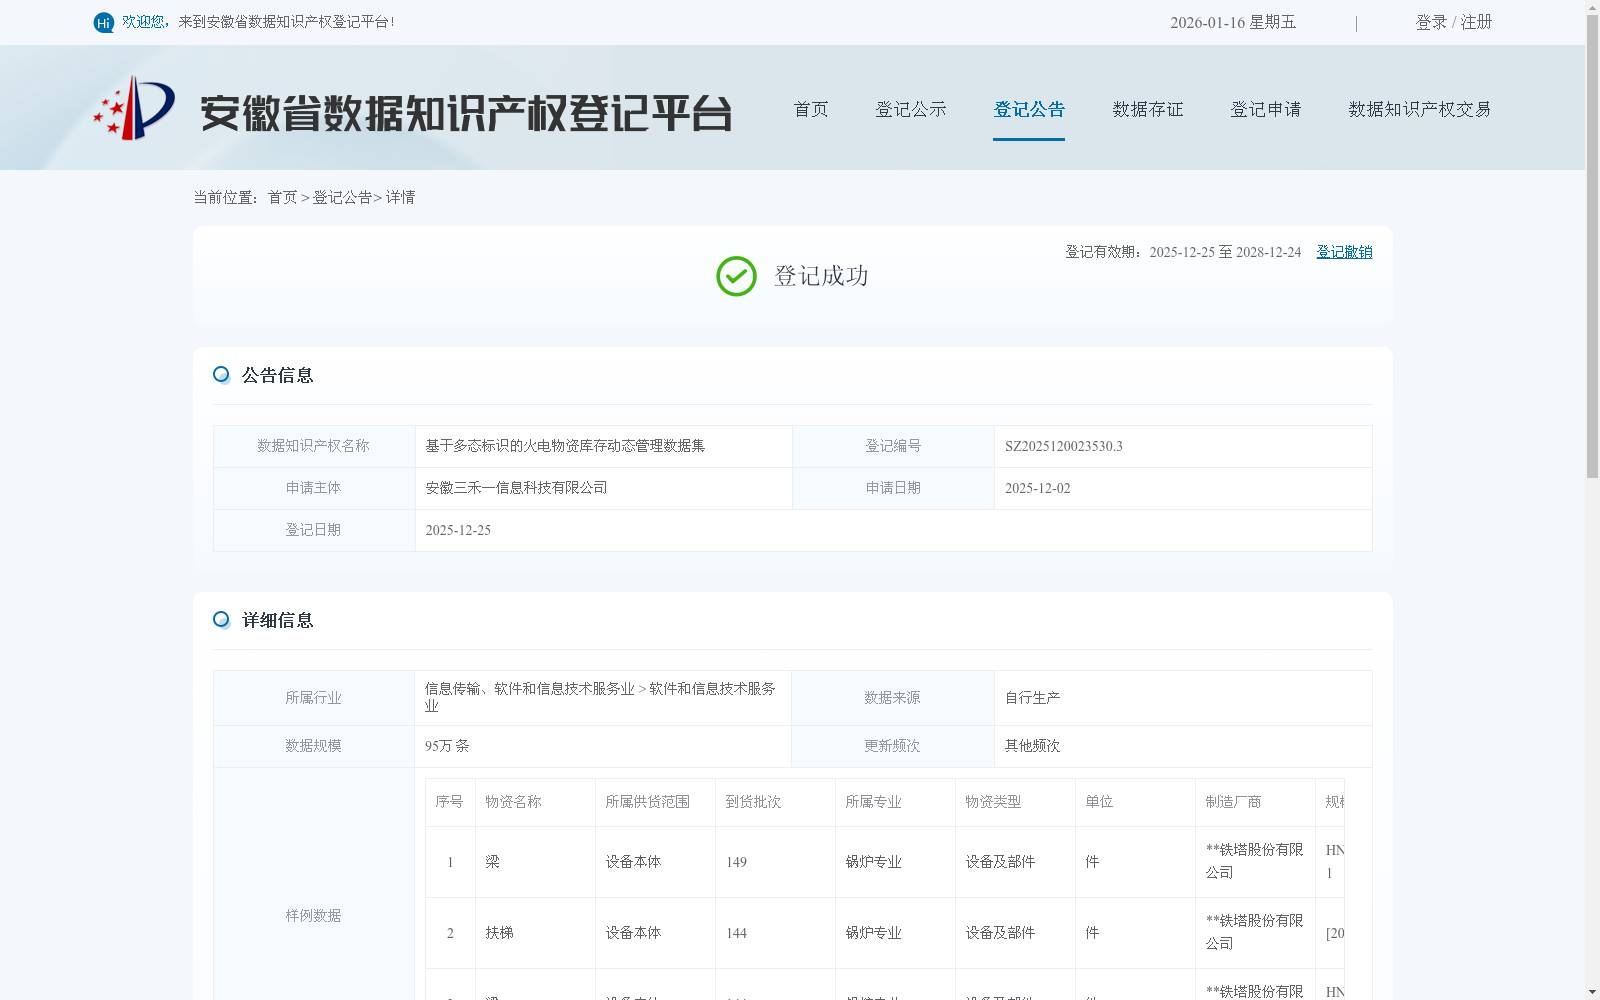Screen dimensions: 1600x1000
Task: Select registration number SZ2025120023530.3
Action: coord(1064,446)
